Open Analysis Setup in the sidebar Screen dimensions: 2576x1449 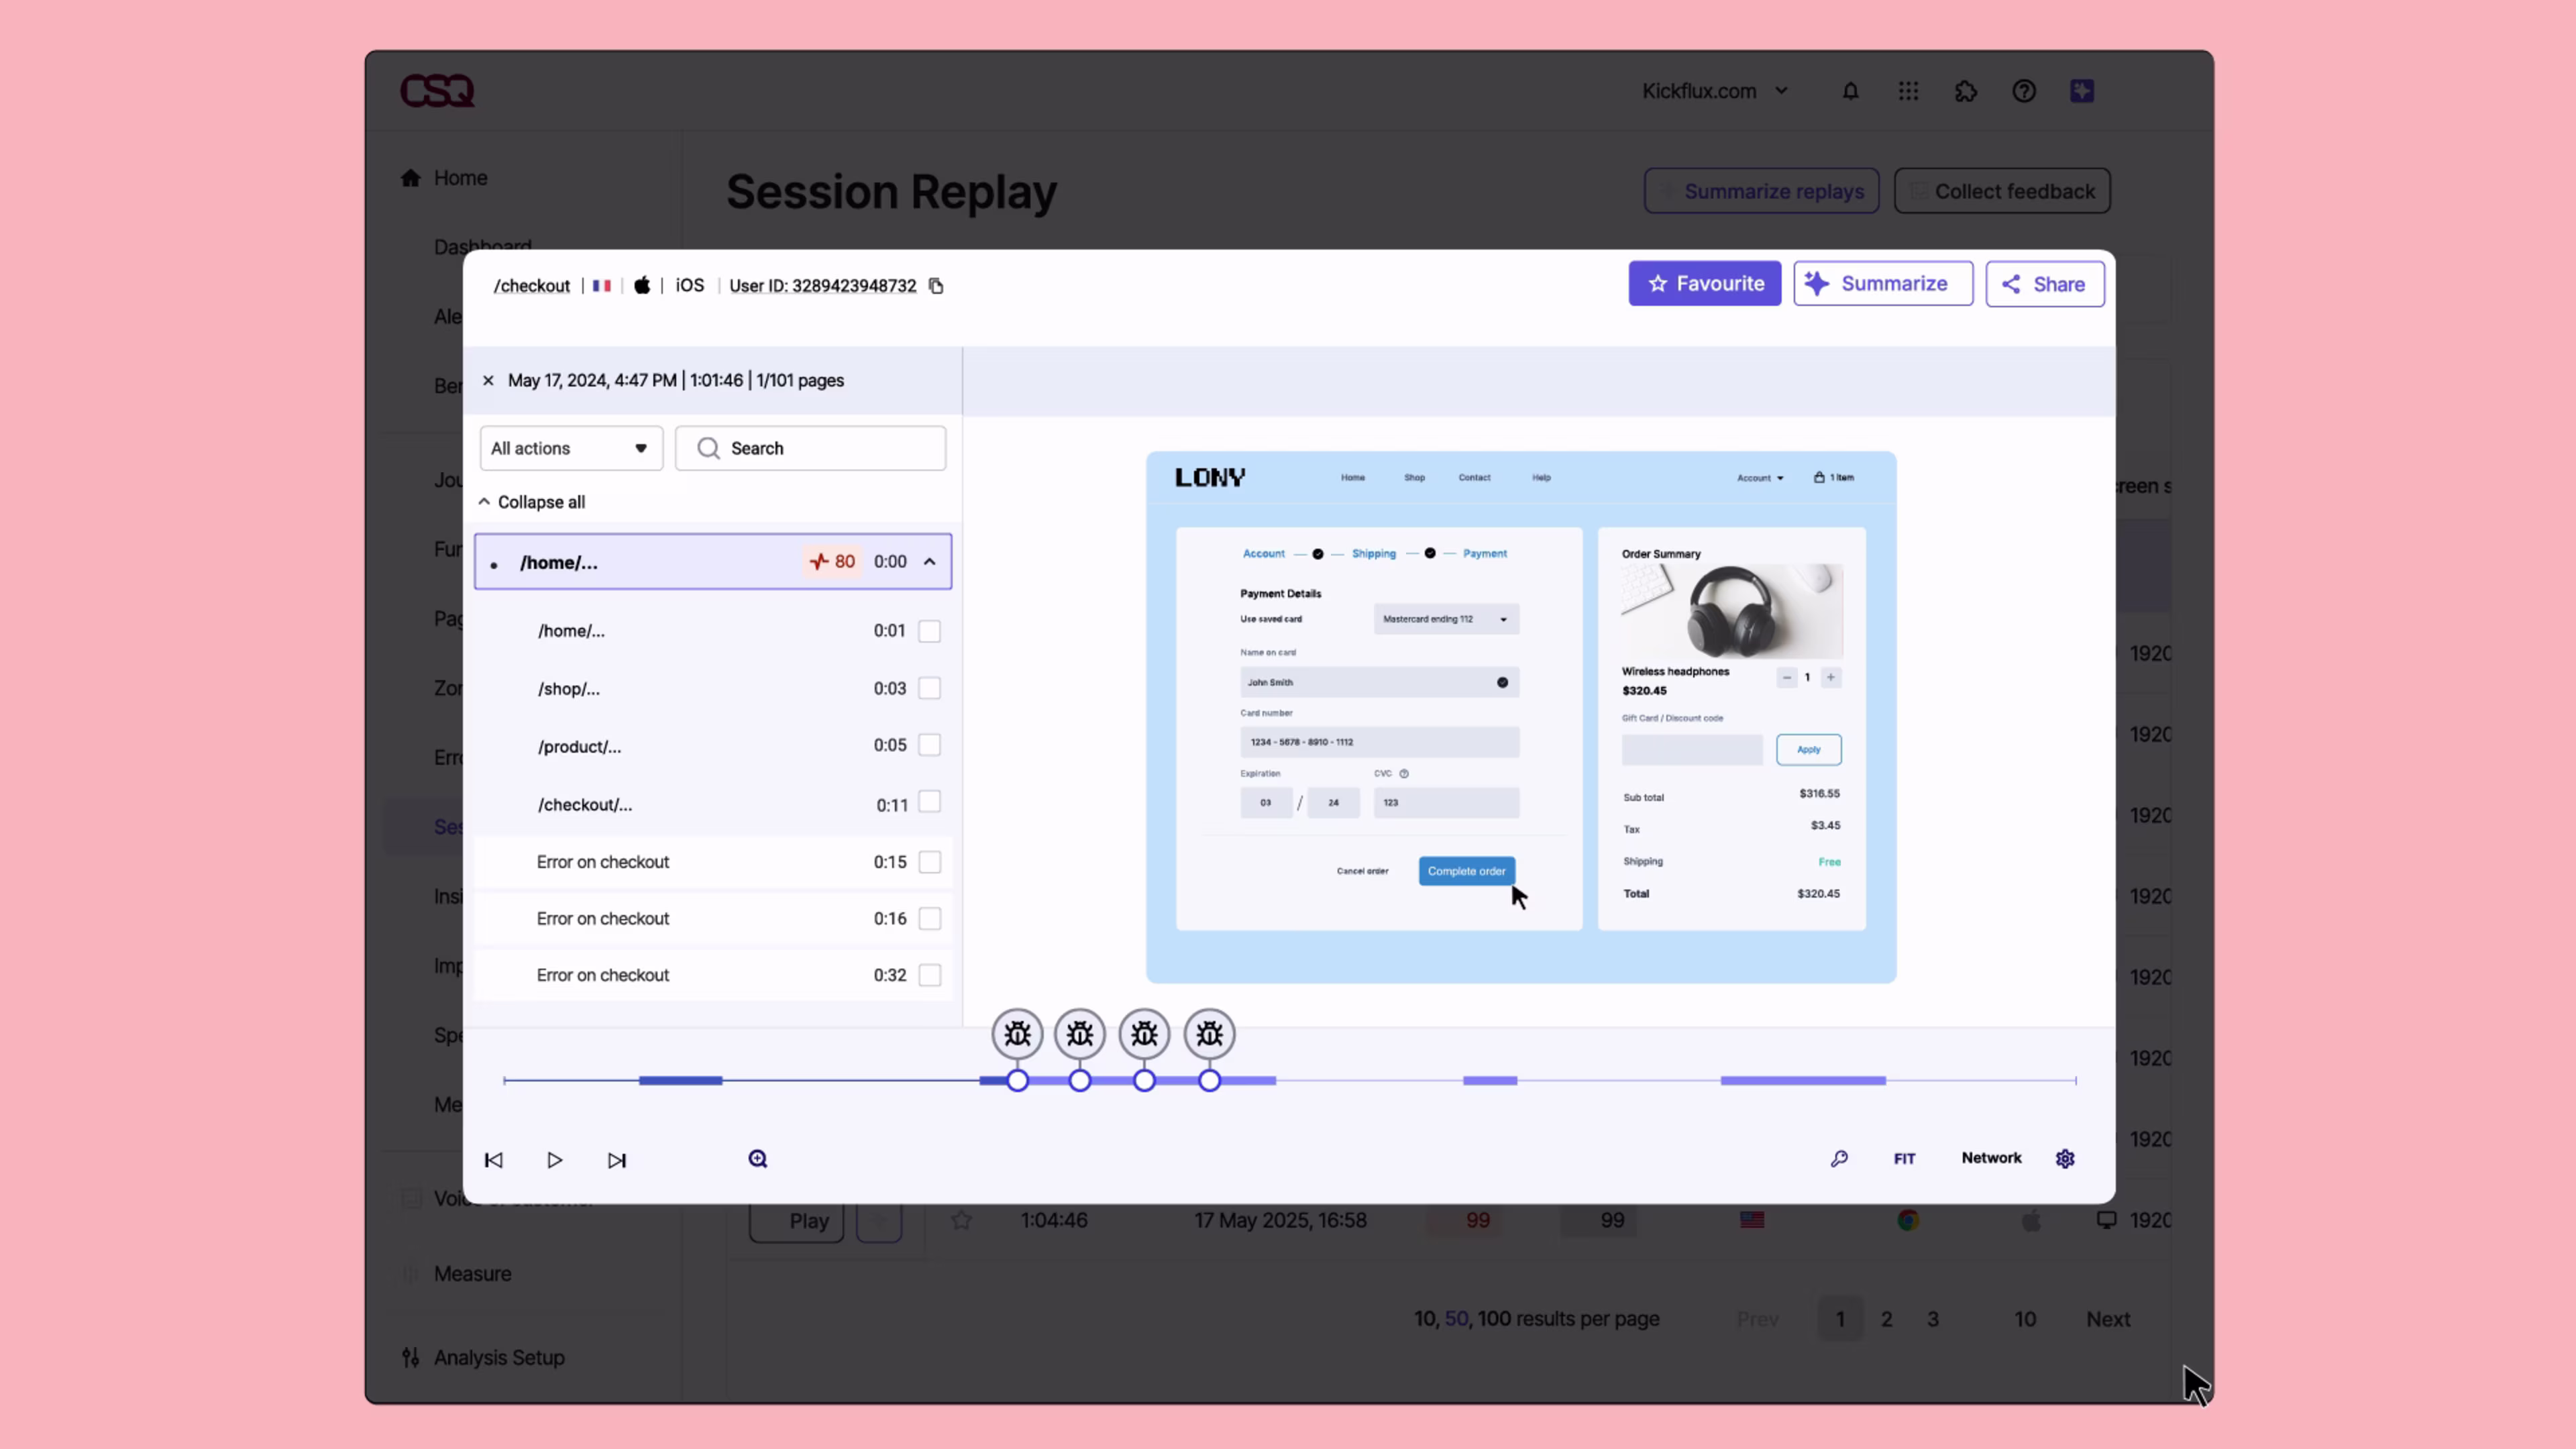[499, 1358]
